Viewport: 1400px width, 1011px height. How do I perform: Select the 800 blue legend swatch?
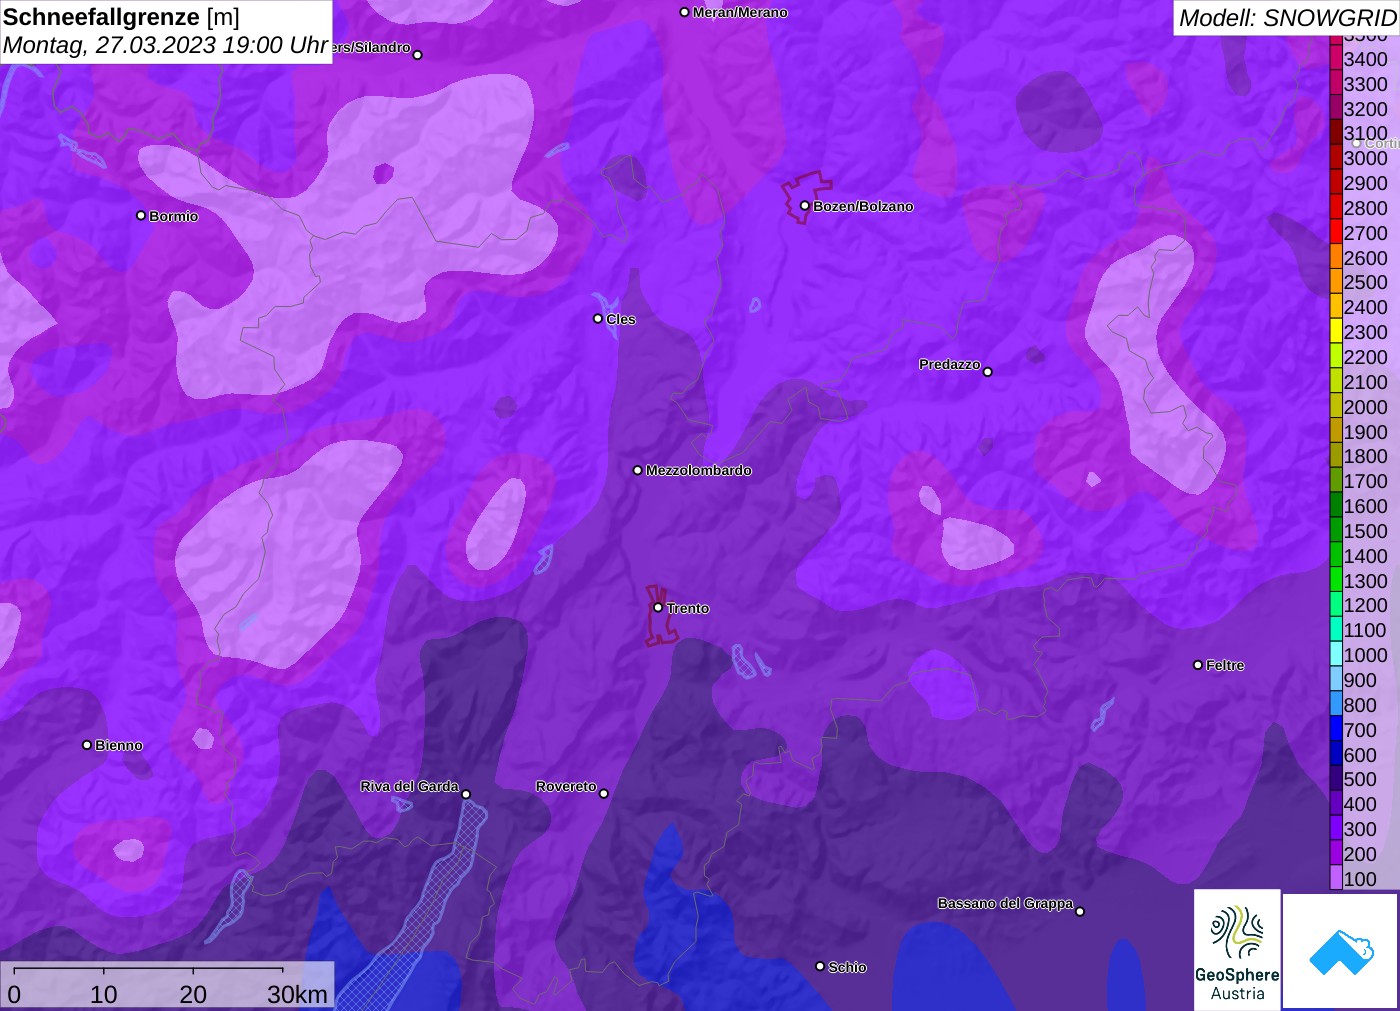tap(1336, 705)
